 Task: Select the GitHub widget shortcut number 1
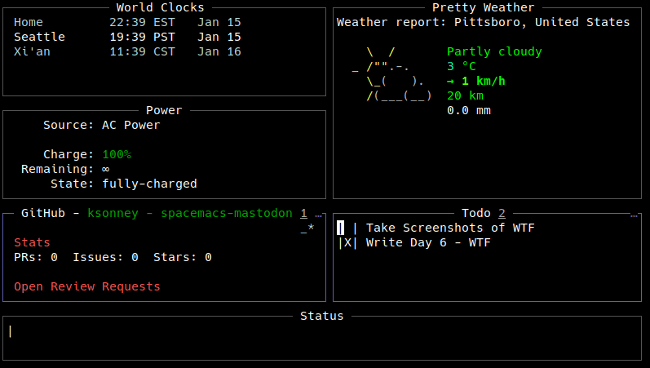pos(304,213)
